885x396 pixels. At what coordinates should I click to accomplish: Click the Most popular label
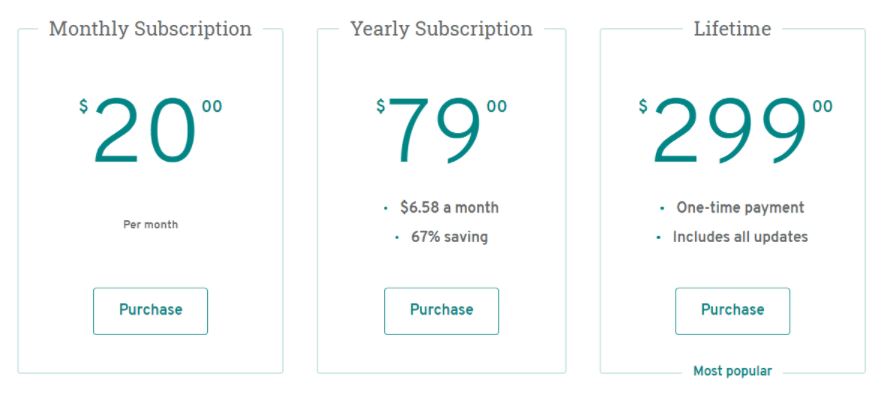[x=733, y=371]
